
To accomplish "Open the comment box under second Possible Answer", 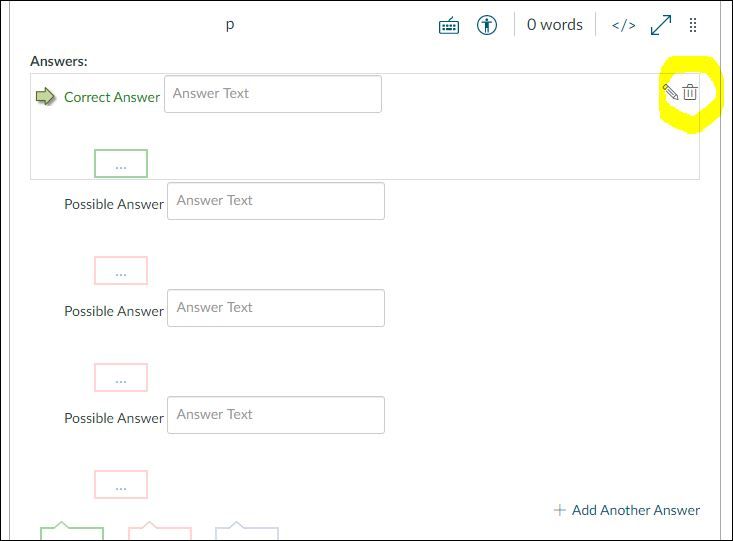I will point(121,378).
